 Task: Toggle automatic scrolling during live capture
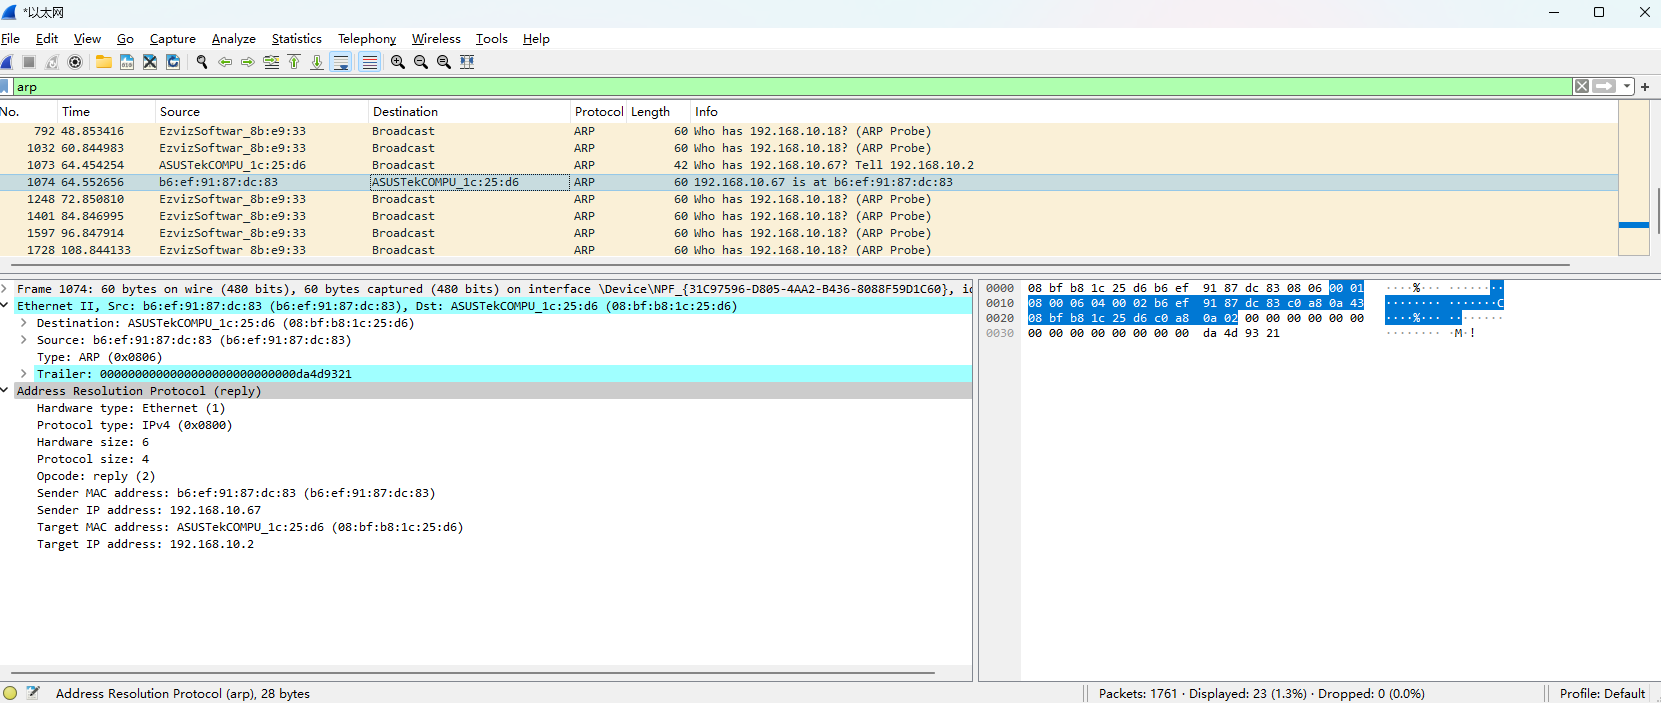click(x=341, y=62)
